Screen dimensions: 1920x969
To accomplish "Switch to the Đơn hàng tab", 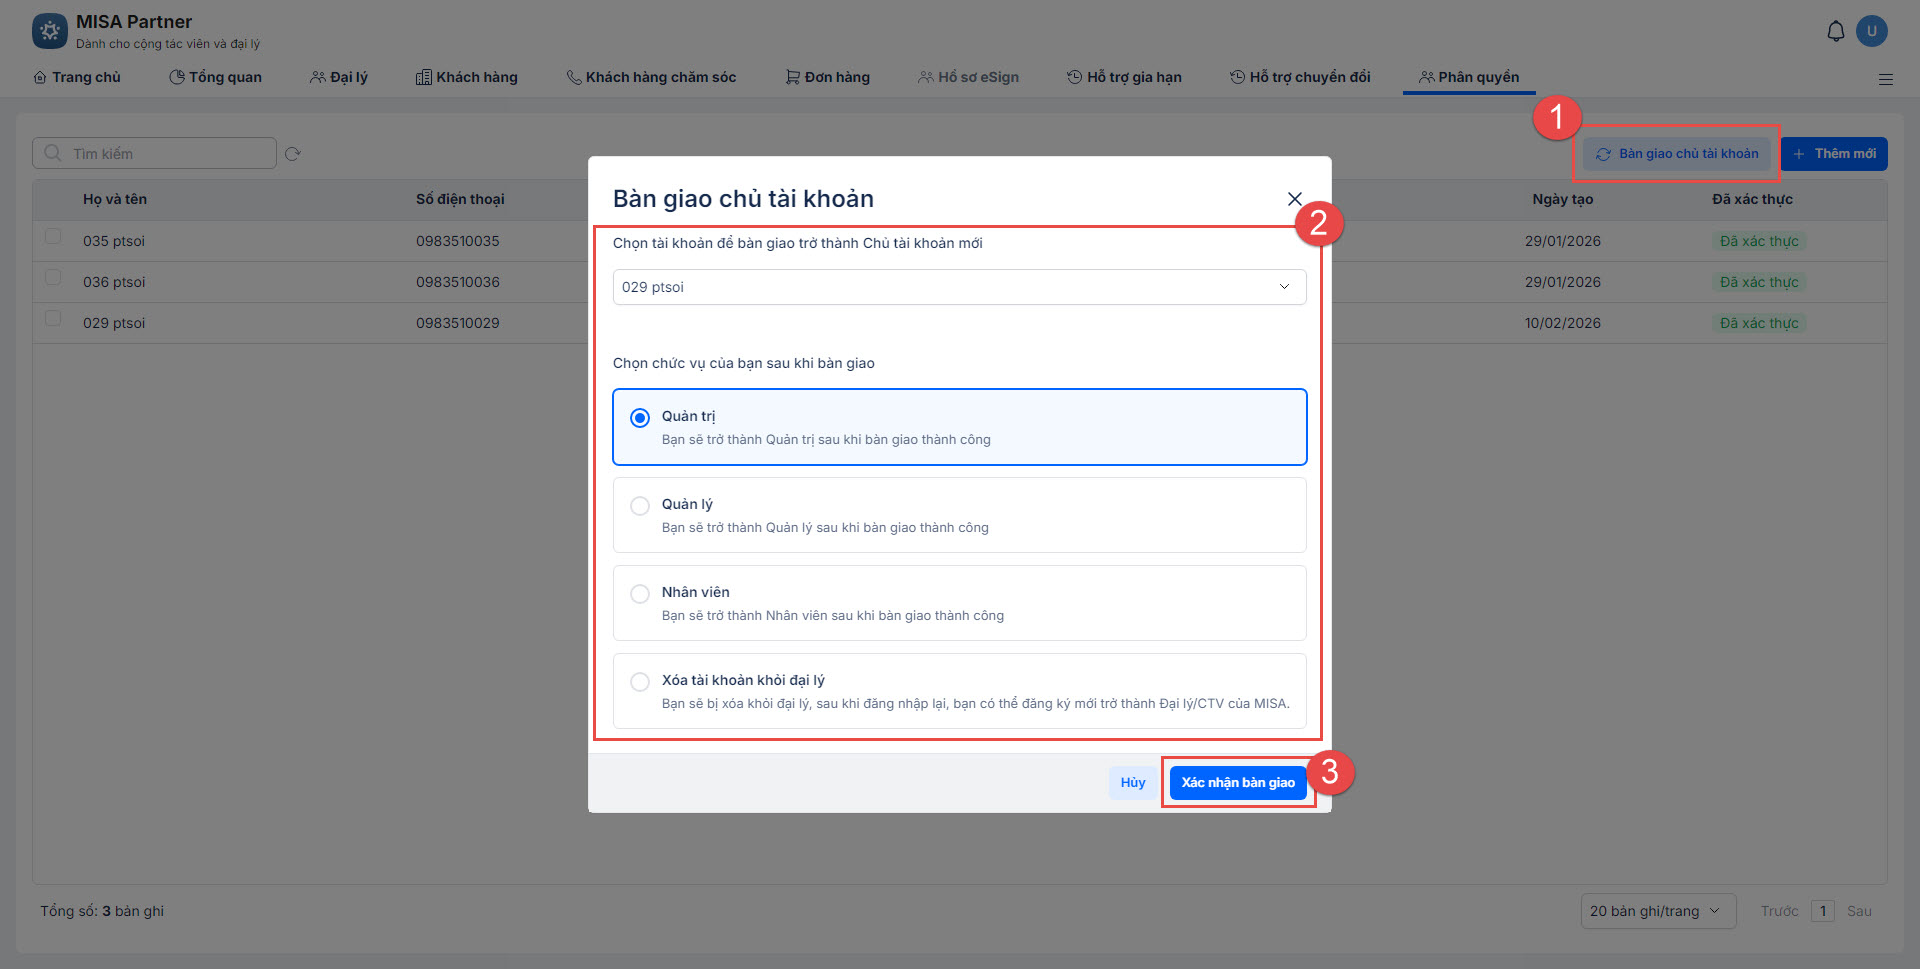I will click(828, 77).
